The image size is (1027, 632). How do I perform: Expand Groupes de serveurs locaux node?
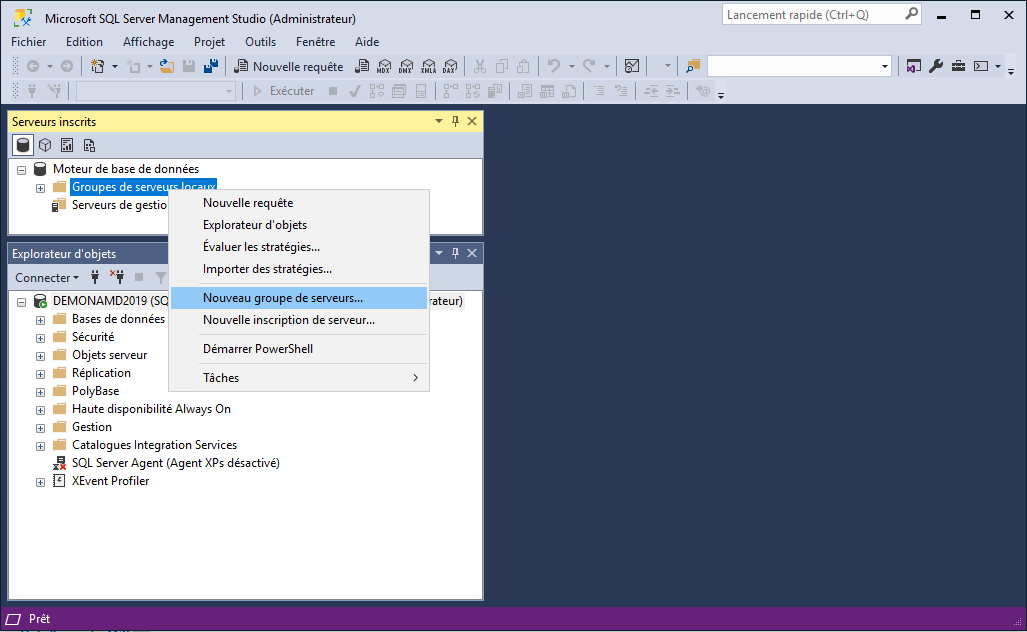(x=41, y=188)
